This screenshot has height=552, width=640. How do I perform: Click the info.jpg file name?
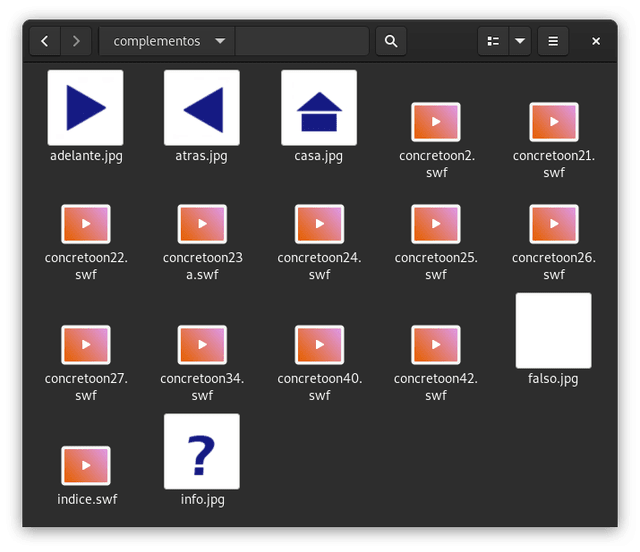[x=202, y=500]
